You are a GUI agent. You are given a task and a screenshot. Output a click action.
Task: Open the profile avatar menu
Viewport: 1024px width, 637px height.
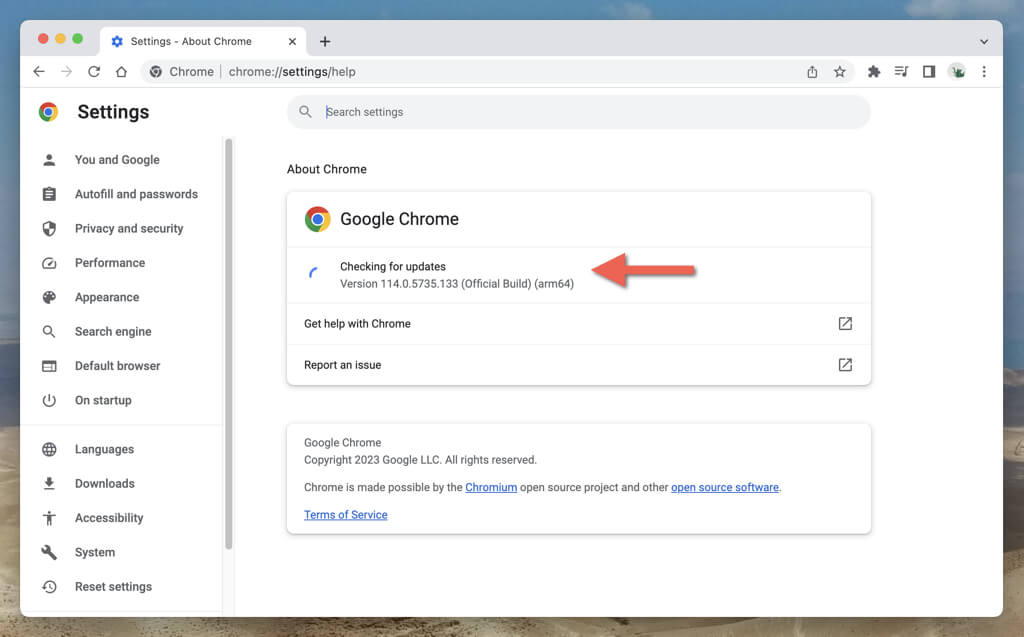click(x=957, y=72)
